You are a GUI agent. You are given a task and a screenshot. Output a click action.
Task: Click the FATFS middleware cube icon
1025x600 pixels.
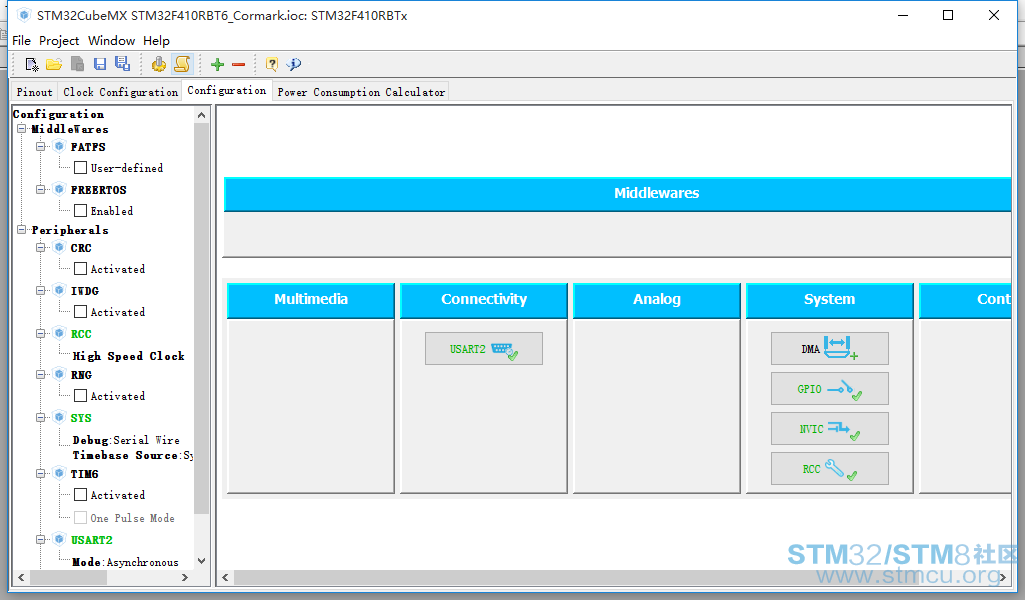59,146
